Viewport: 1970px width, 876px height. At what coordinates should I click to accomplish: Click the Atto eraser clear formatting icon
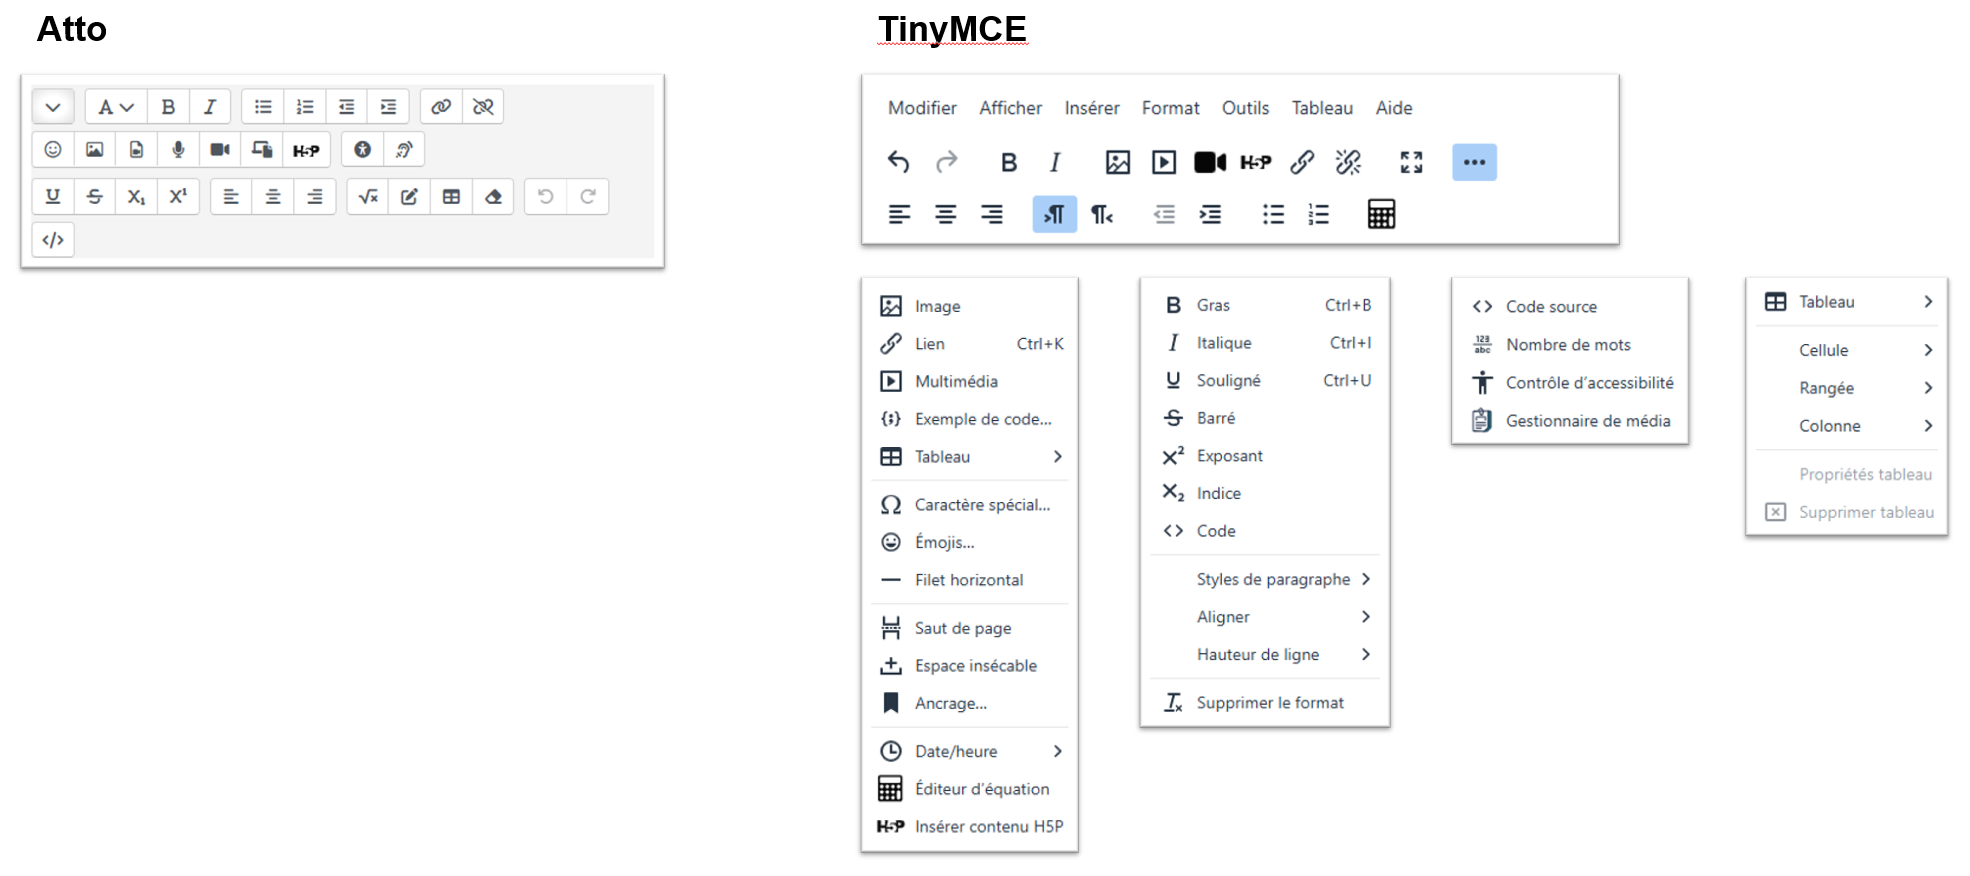pyautogui.click(x=493, y=197)
